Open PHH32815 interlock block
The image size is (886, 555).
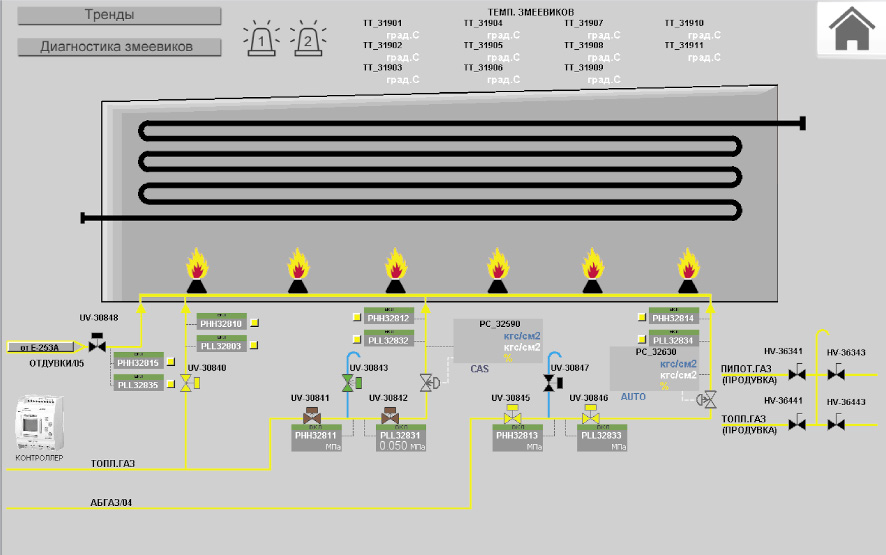pos(138,361)
